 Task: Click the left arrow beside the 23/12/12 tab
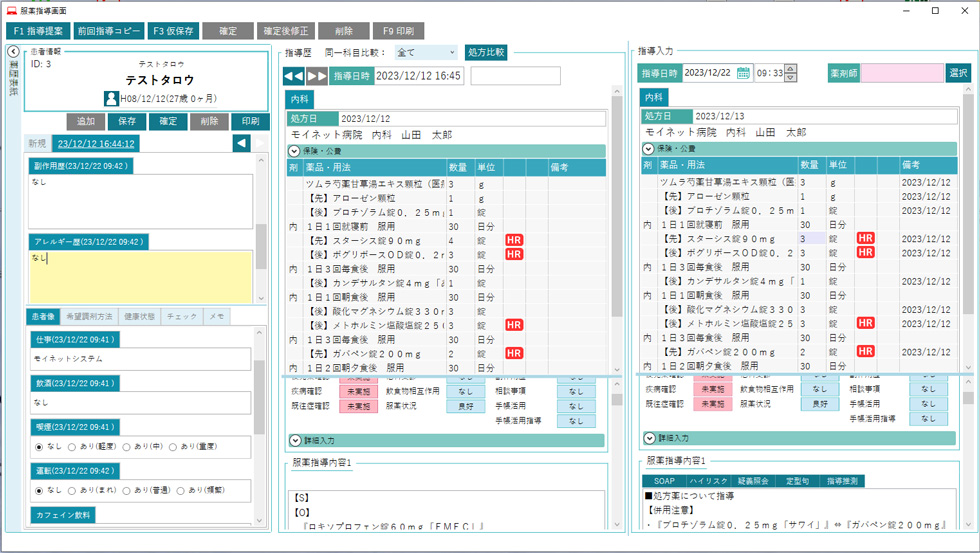click(x=241, y=143)
